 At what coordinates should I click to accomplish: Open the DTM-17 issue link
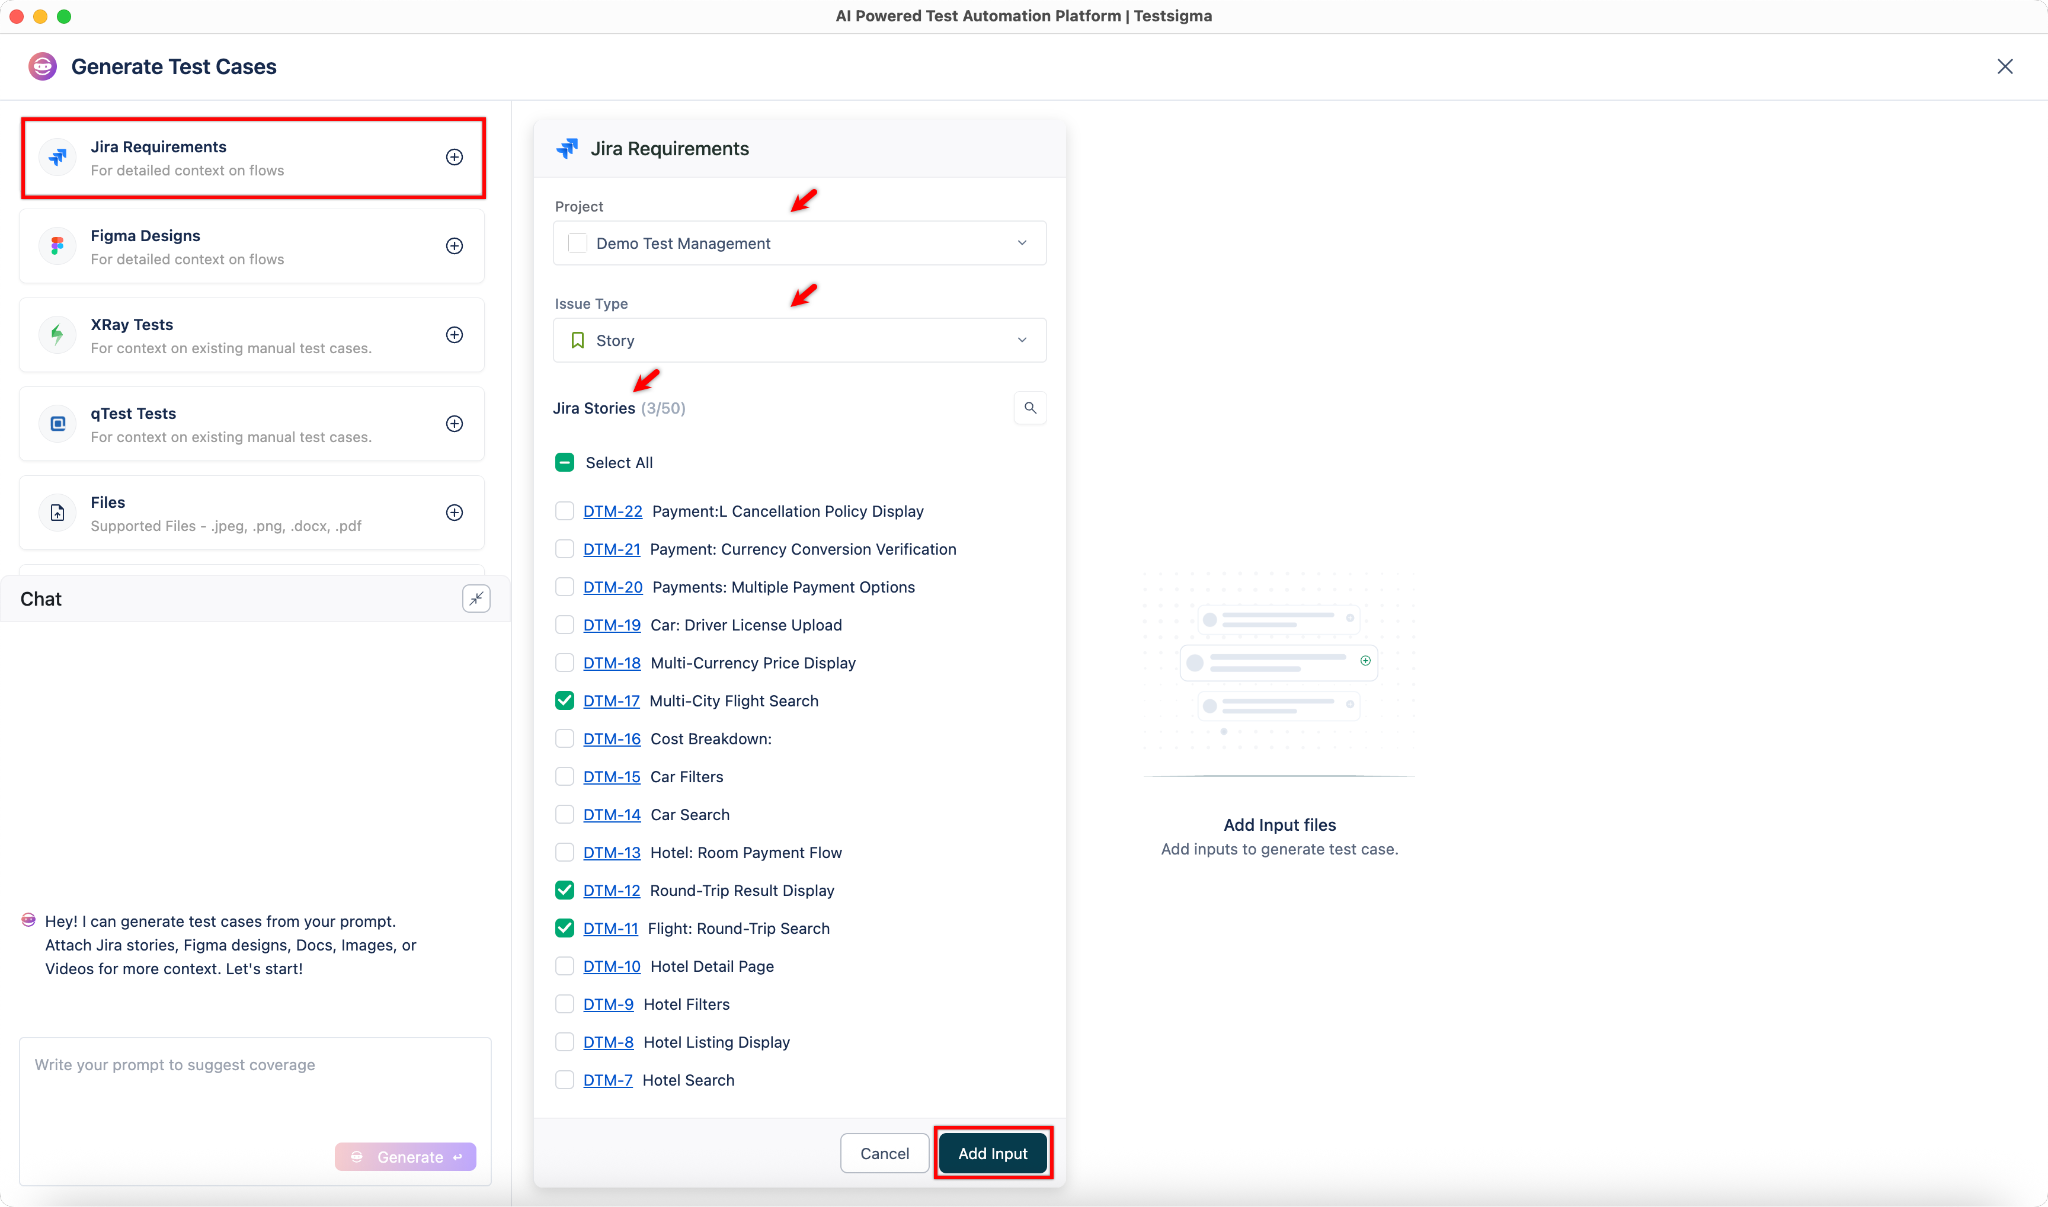[611, 701]
